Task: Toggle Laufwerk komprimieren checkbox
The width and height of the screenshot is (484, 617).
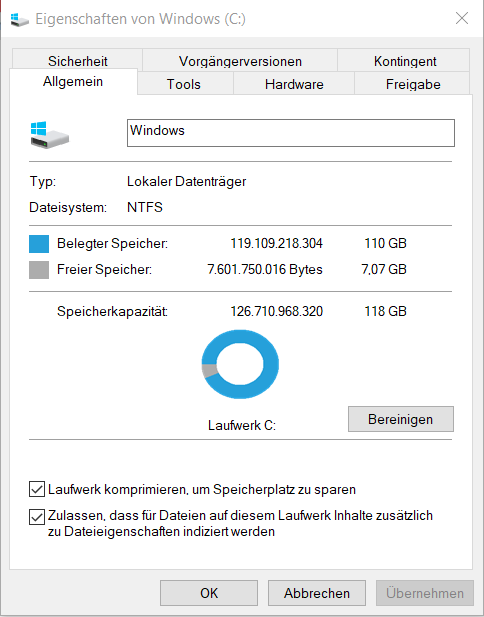Action: [x=37, y=490]
